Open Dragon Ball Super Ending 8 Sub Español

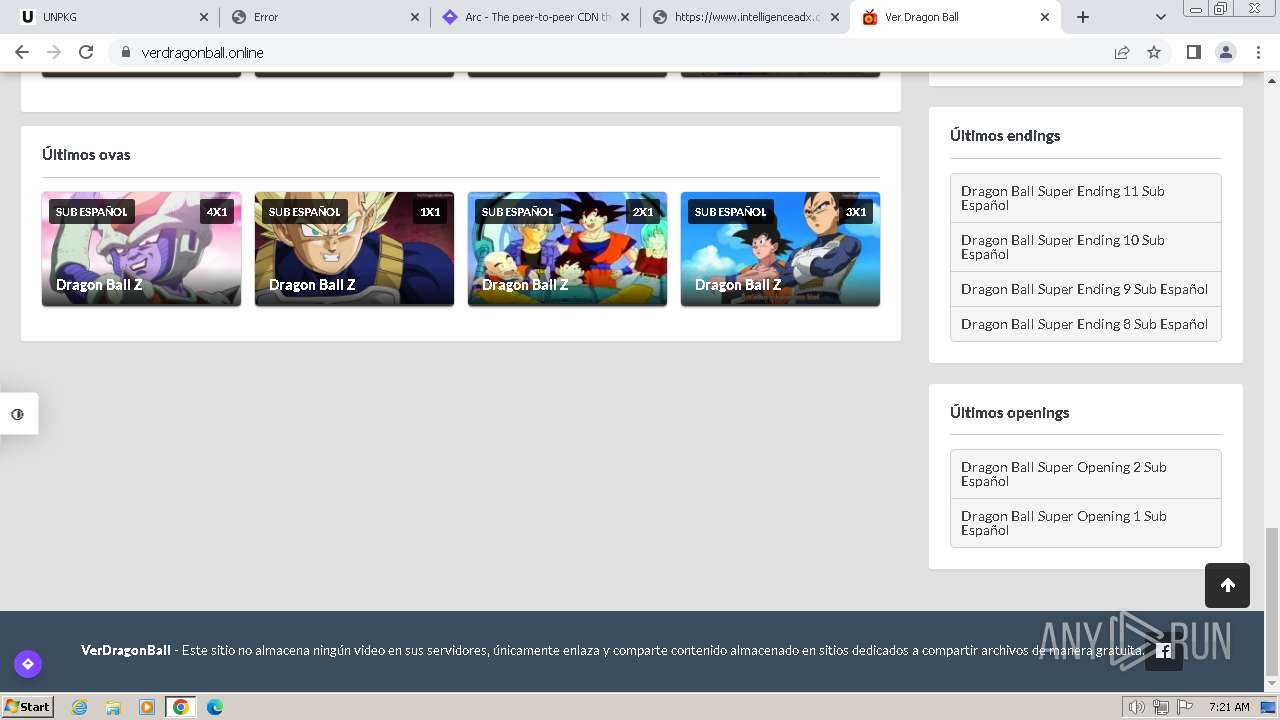point(1085,324)
